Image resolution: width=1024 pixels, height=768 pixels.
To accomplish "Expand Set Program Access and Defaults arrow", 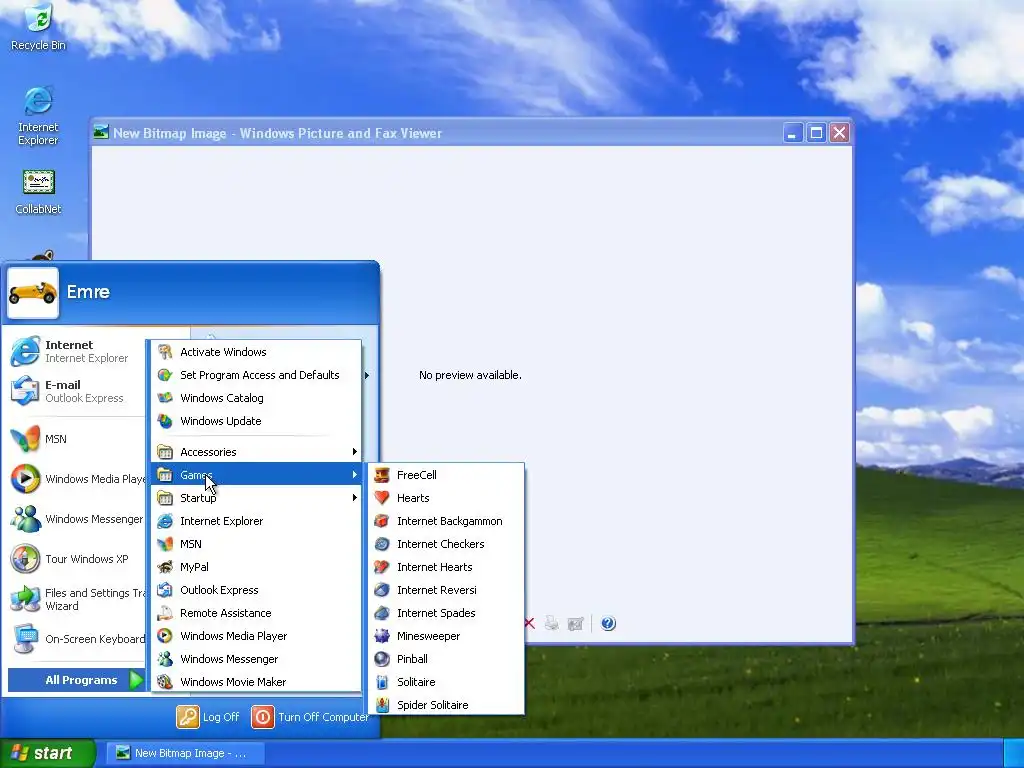I will click(367, 375).
